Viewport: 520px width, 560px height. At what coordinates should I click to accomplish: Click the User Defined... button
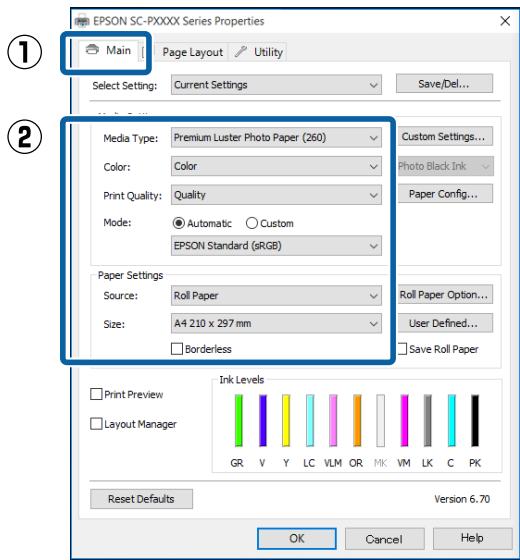coord(445,323)
